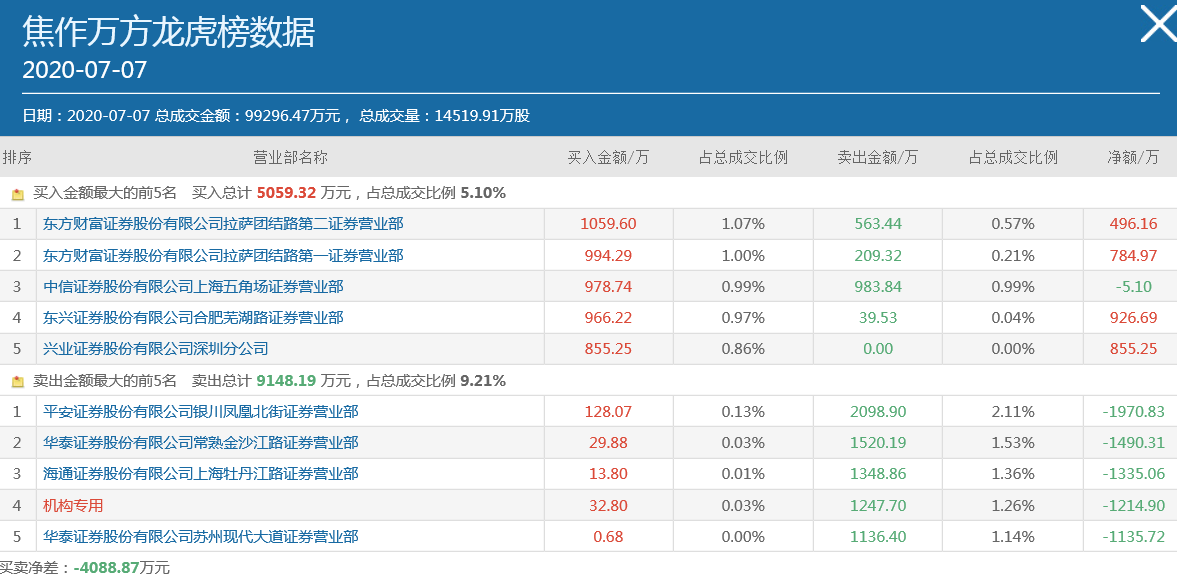Open 中信证券上海五角场证券营业部 link
1177x577 pixels.
[x=193, y=287]
